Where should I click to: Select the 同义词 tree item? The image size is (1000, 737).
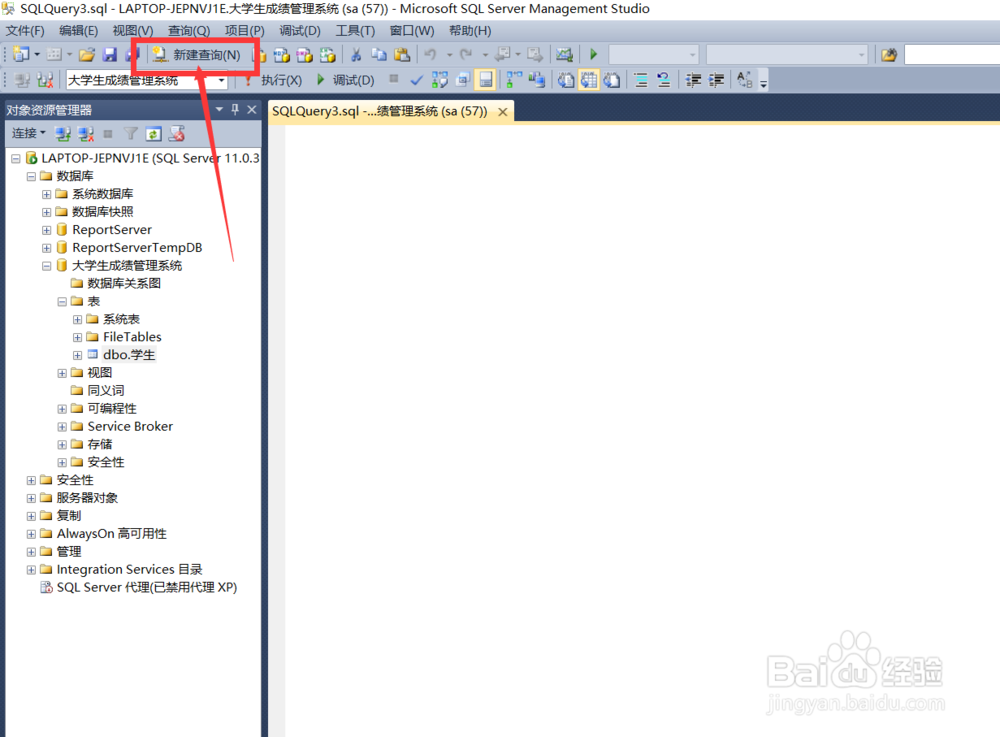(x=105, y=390)
